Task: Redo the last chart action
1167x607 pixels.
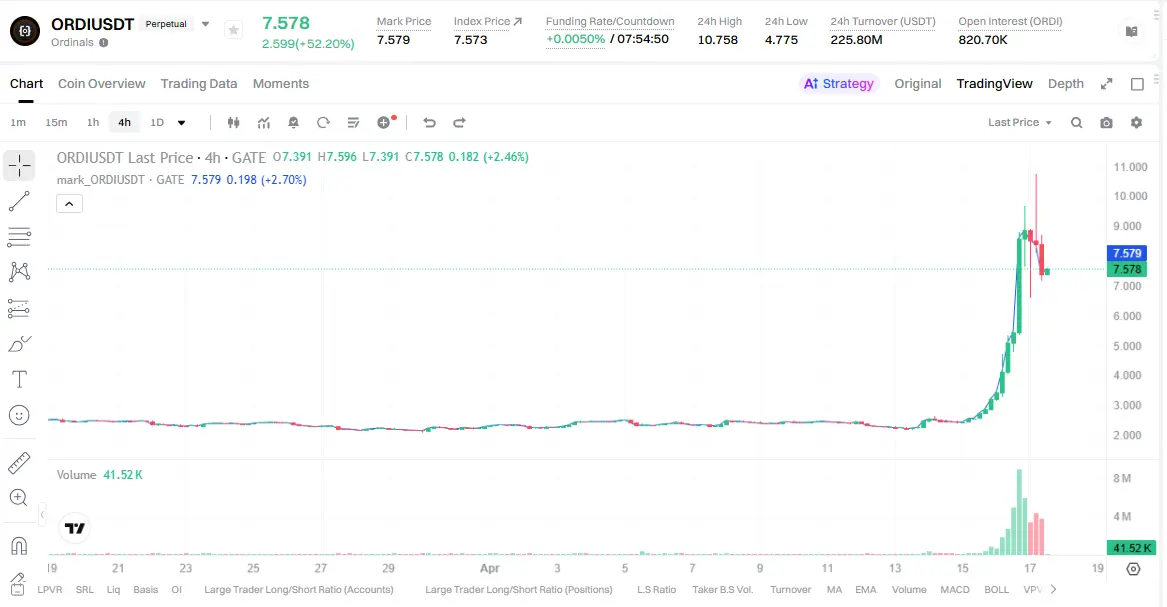Action: [459, 123]
